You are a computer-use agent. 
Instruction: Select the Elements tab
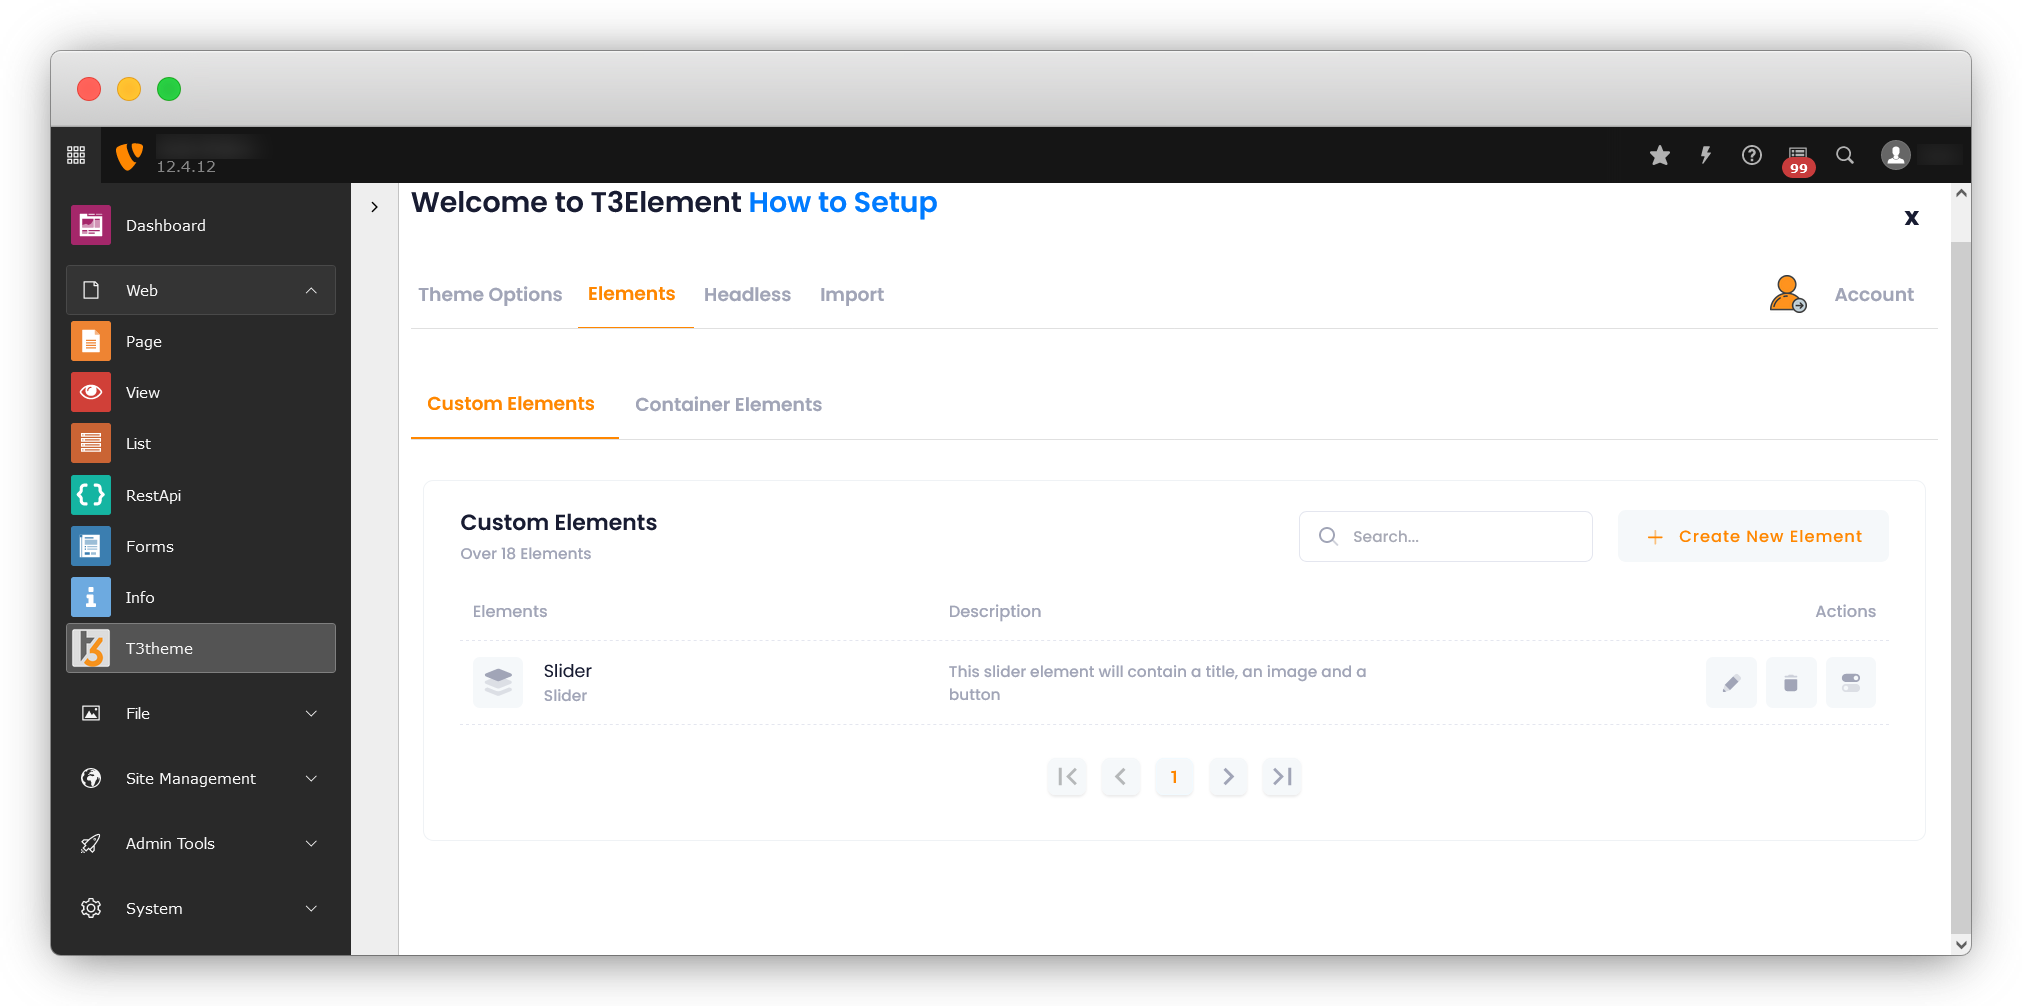coord(632,293)
